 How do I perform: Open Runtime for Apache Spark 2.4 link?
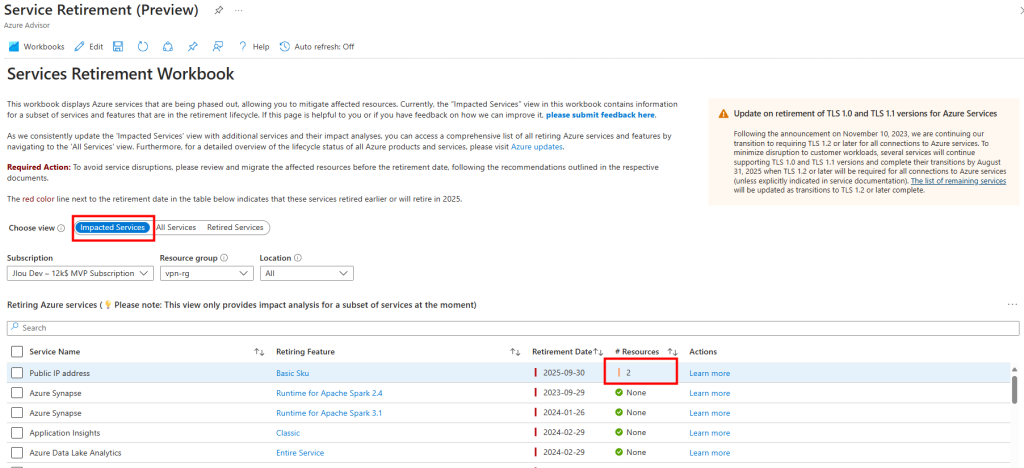coord(329,393)
